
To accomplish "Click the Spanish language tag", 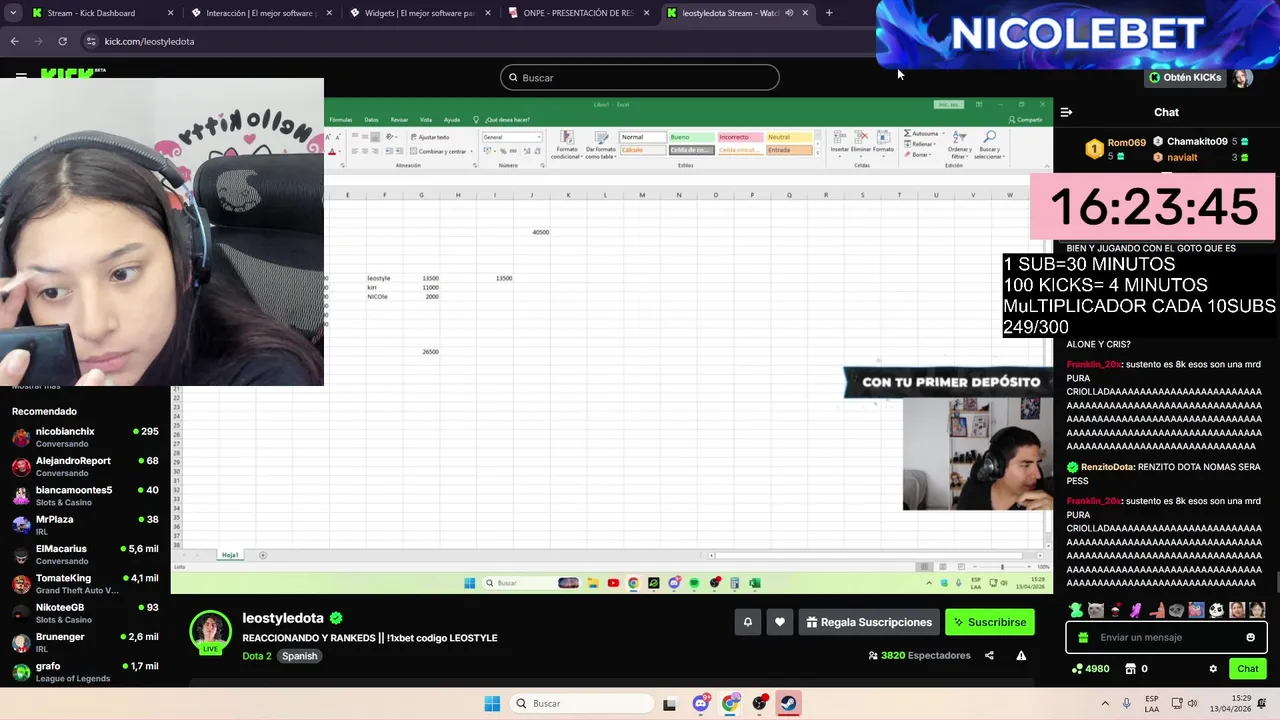I will (299, 656).
